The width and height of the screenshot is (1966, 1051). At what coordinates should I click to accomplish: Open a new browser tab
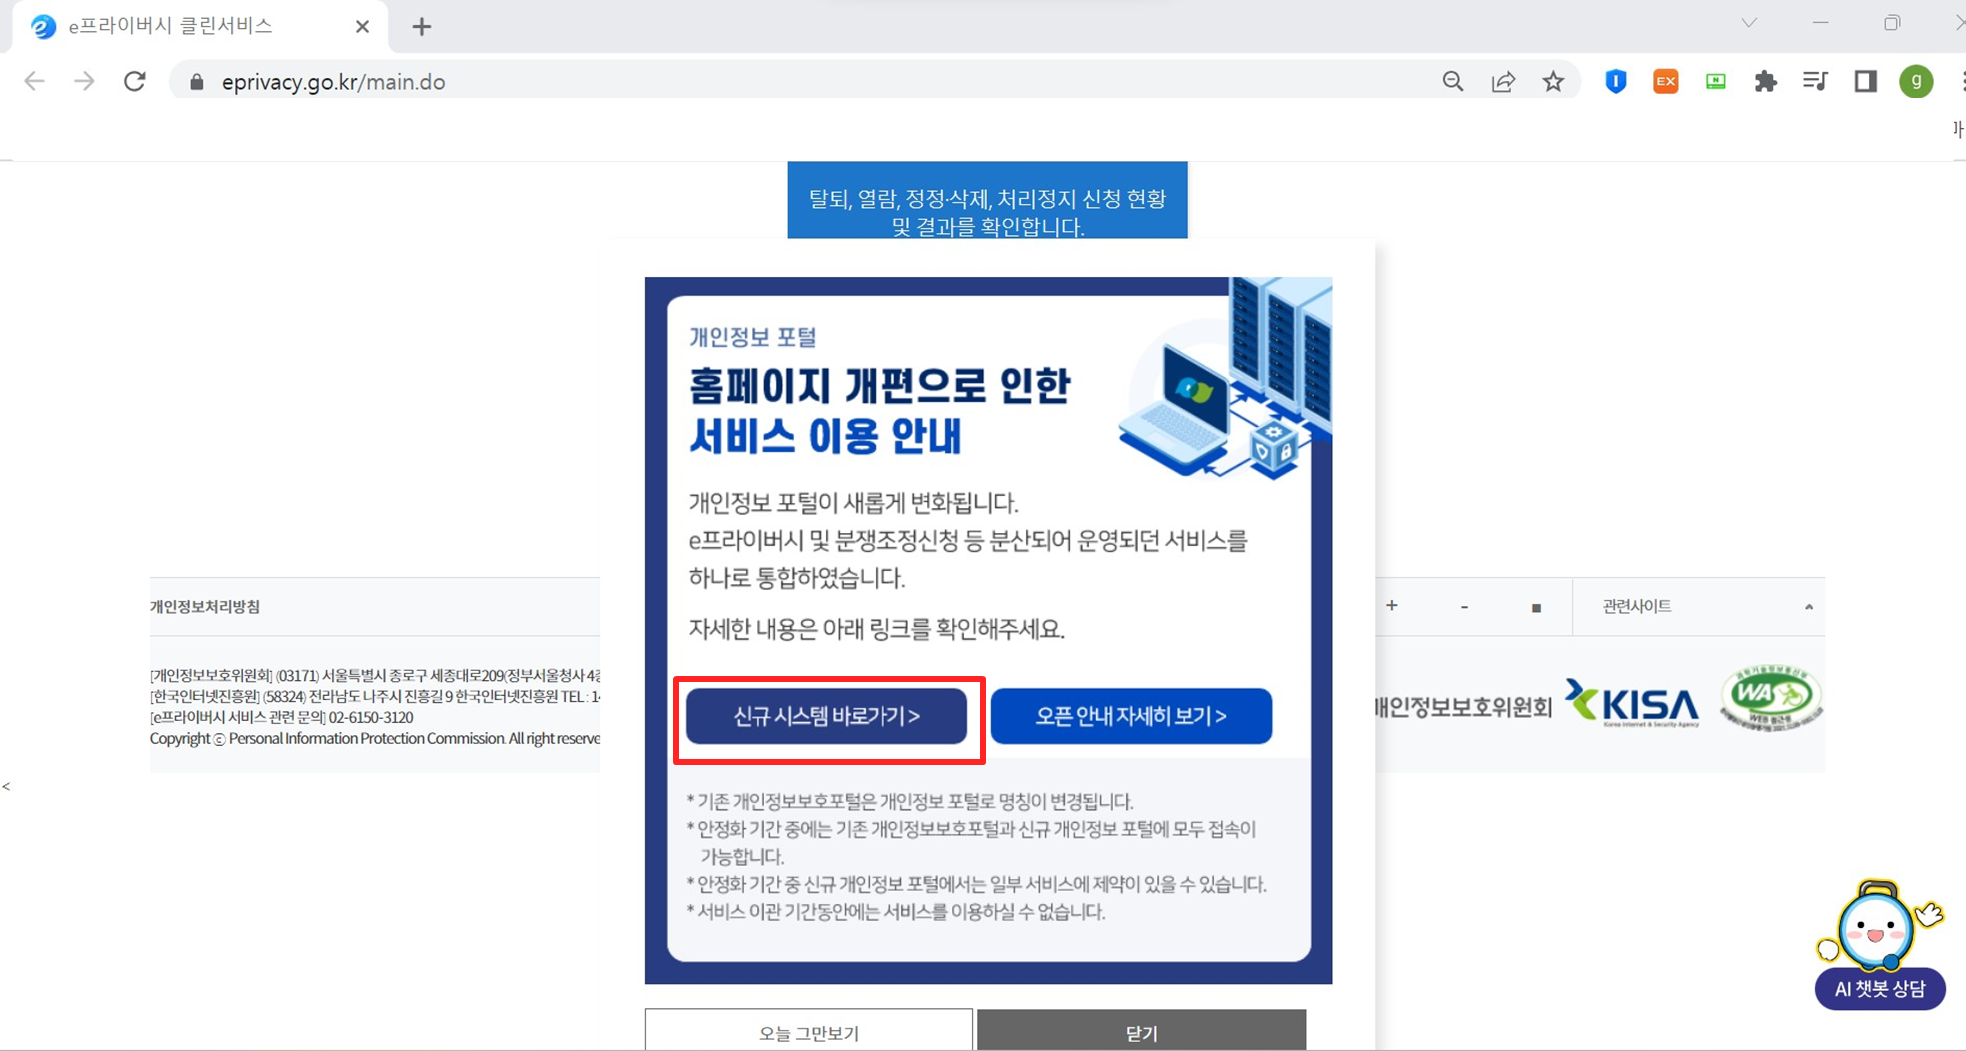coord(421,26)
